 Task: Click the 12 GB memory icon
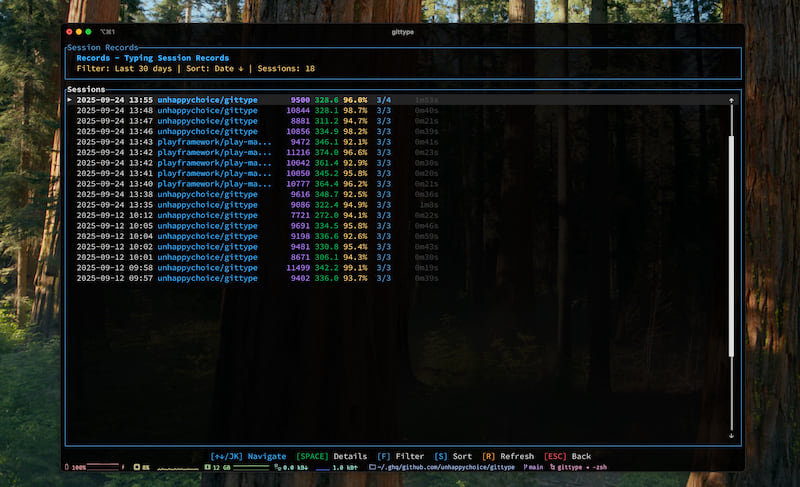click(207, 467)
